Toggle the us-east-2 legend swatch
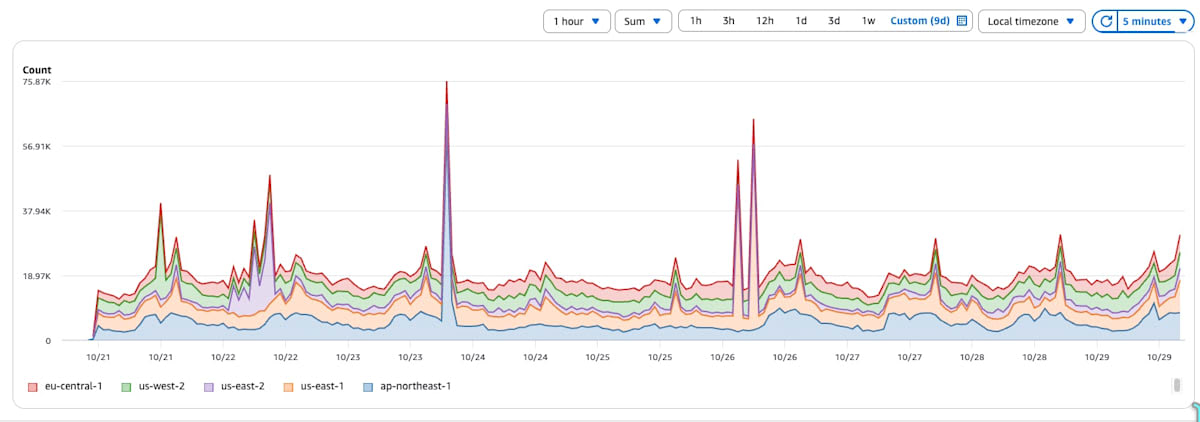The width and height of the screenshot is (1200, 422). coord(209,386)
